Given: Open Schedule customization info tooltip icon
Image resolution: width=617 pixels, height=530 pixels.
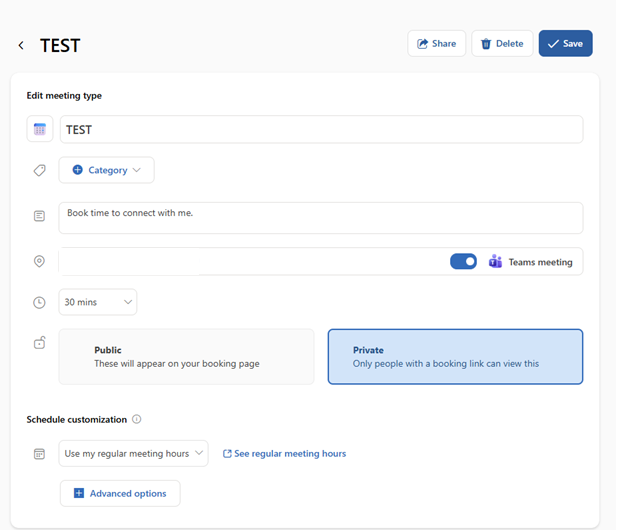Looking at the screenshot, I should pos(137,419).
